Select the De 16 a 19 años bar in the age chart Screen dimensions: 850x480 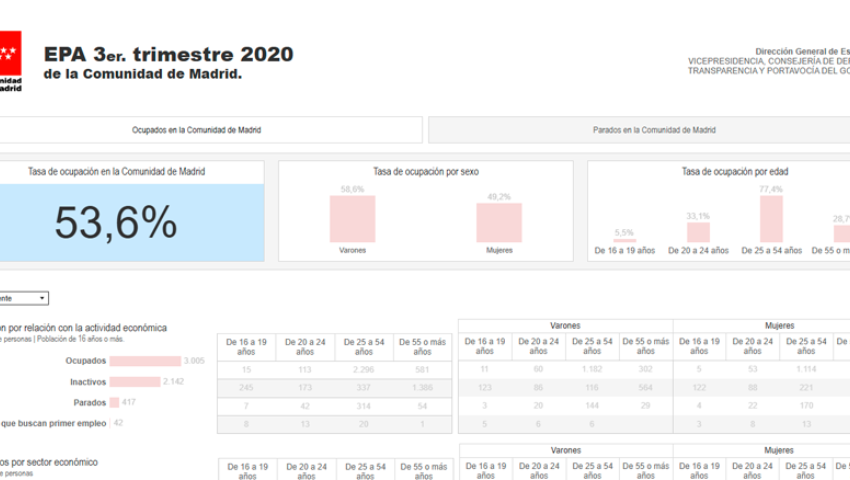click(x=624, y=240)
